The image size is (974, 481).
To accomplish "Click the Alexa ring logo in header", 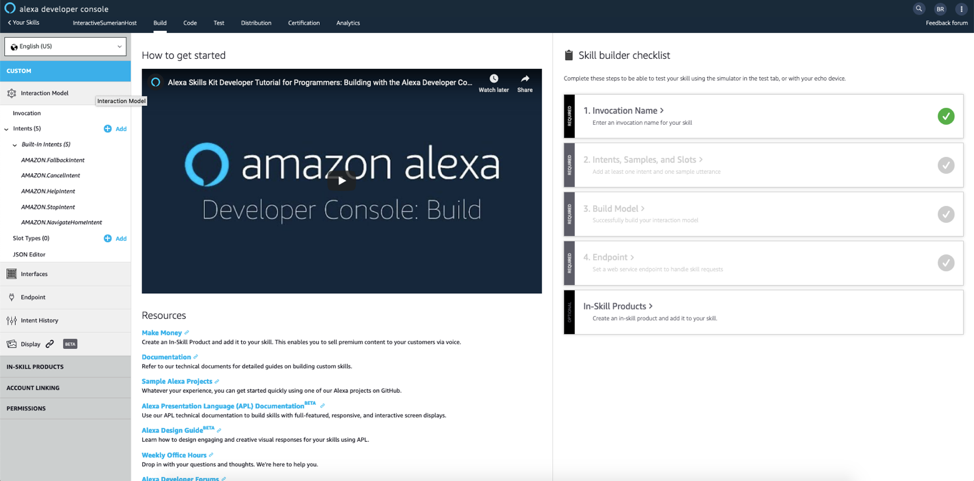I will 10,9.
